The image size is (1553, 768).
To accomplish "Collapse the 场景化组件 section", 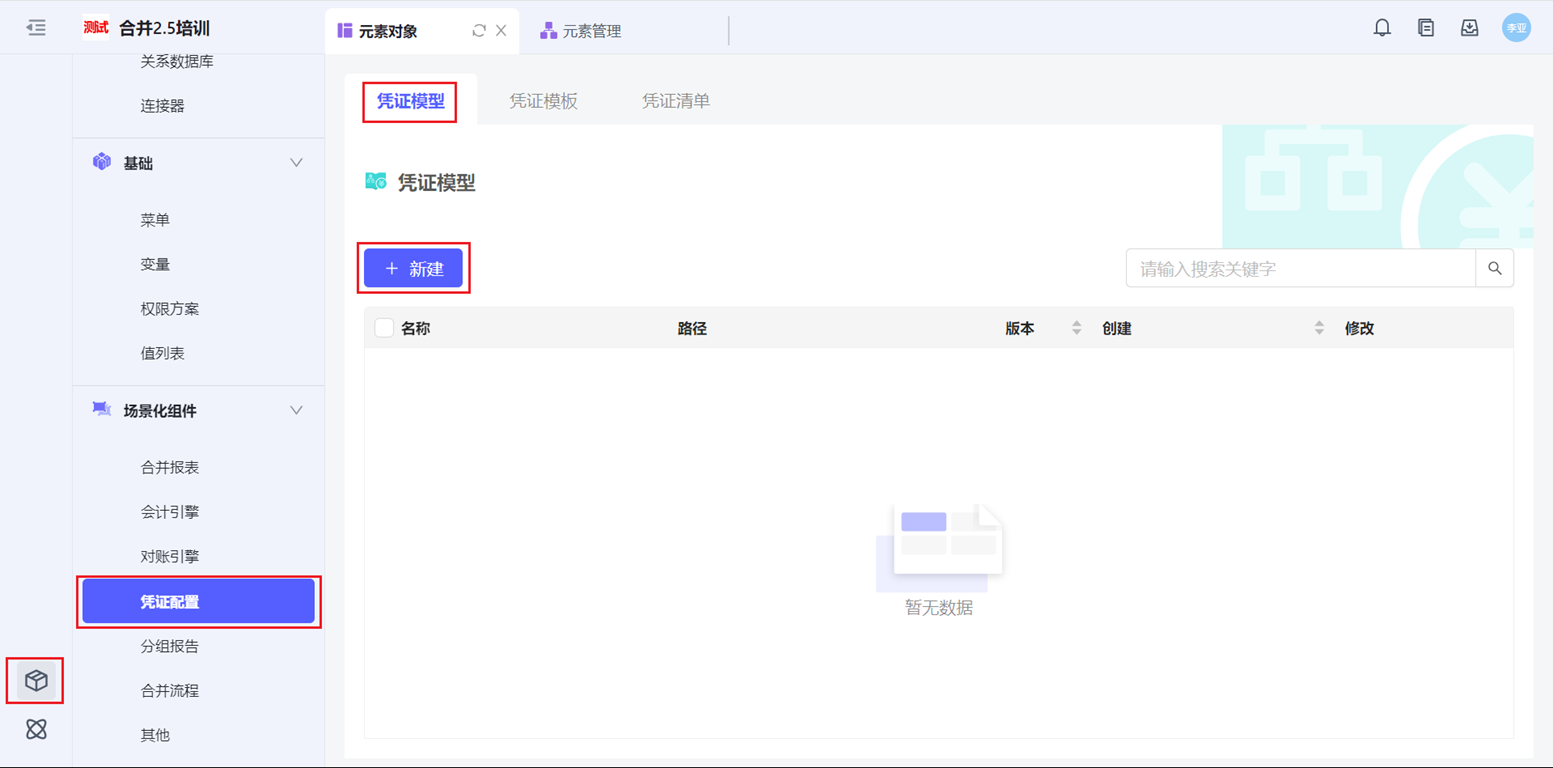I will (296, 411).
